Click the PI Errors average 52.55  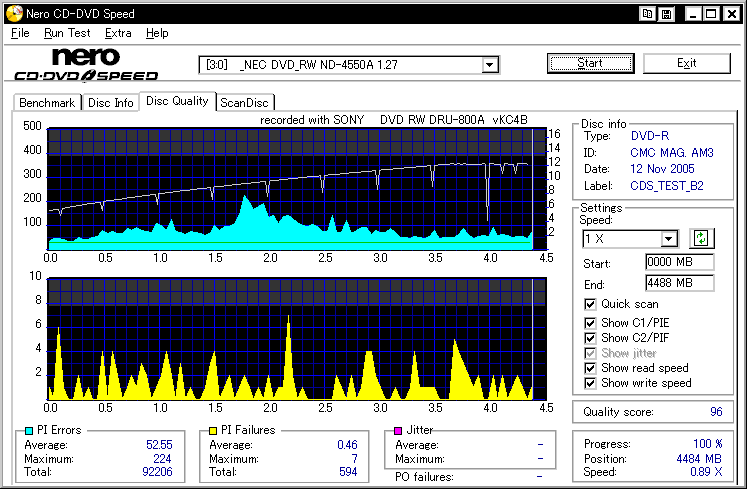point(159,445)
